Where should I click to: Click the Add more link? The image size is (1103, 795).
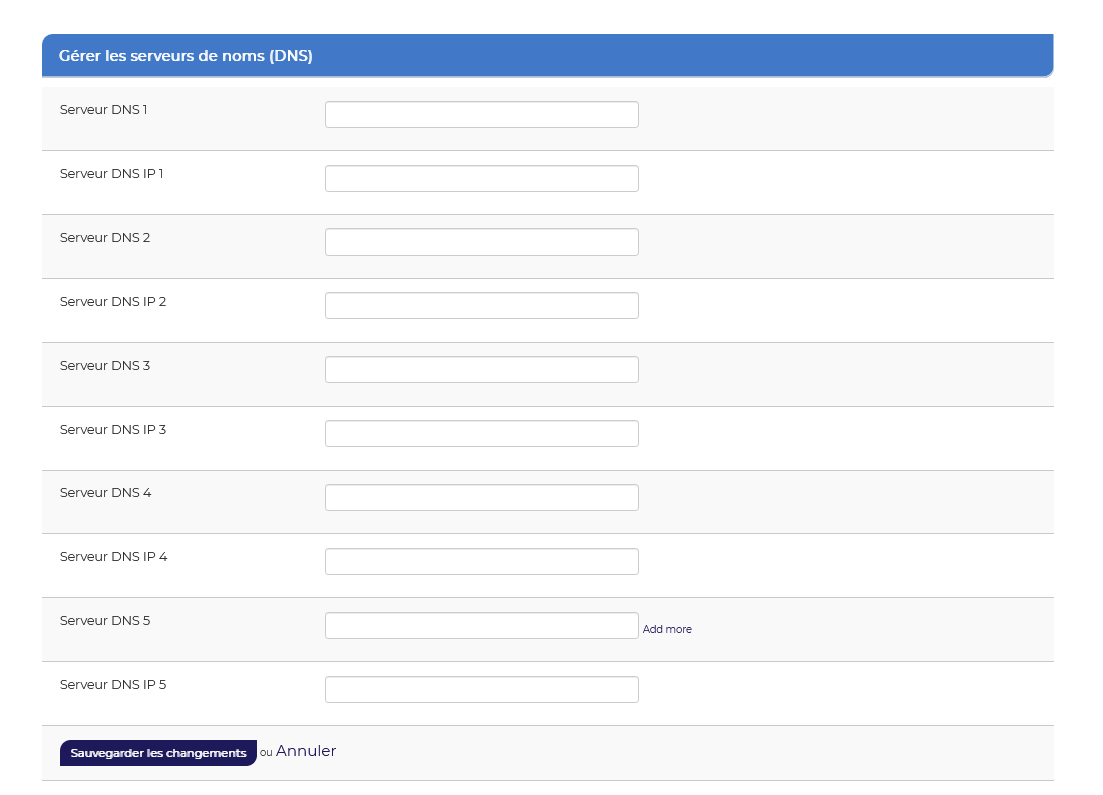[667, 630]
